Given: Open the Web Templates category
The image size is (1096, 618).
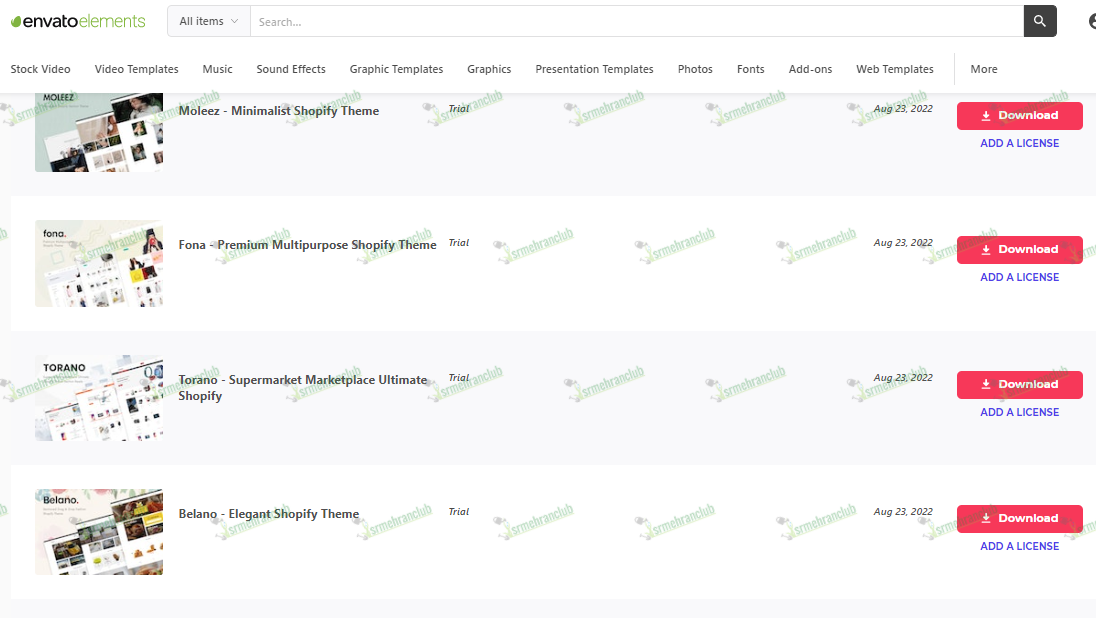Looking at the screenshot, I should (895, 69).
